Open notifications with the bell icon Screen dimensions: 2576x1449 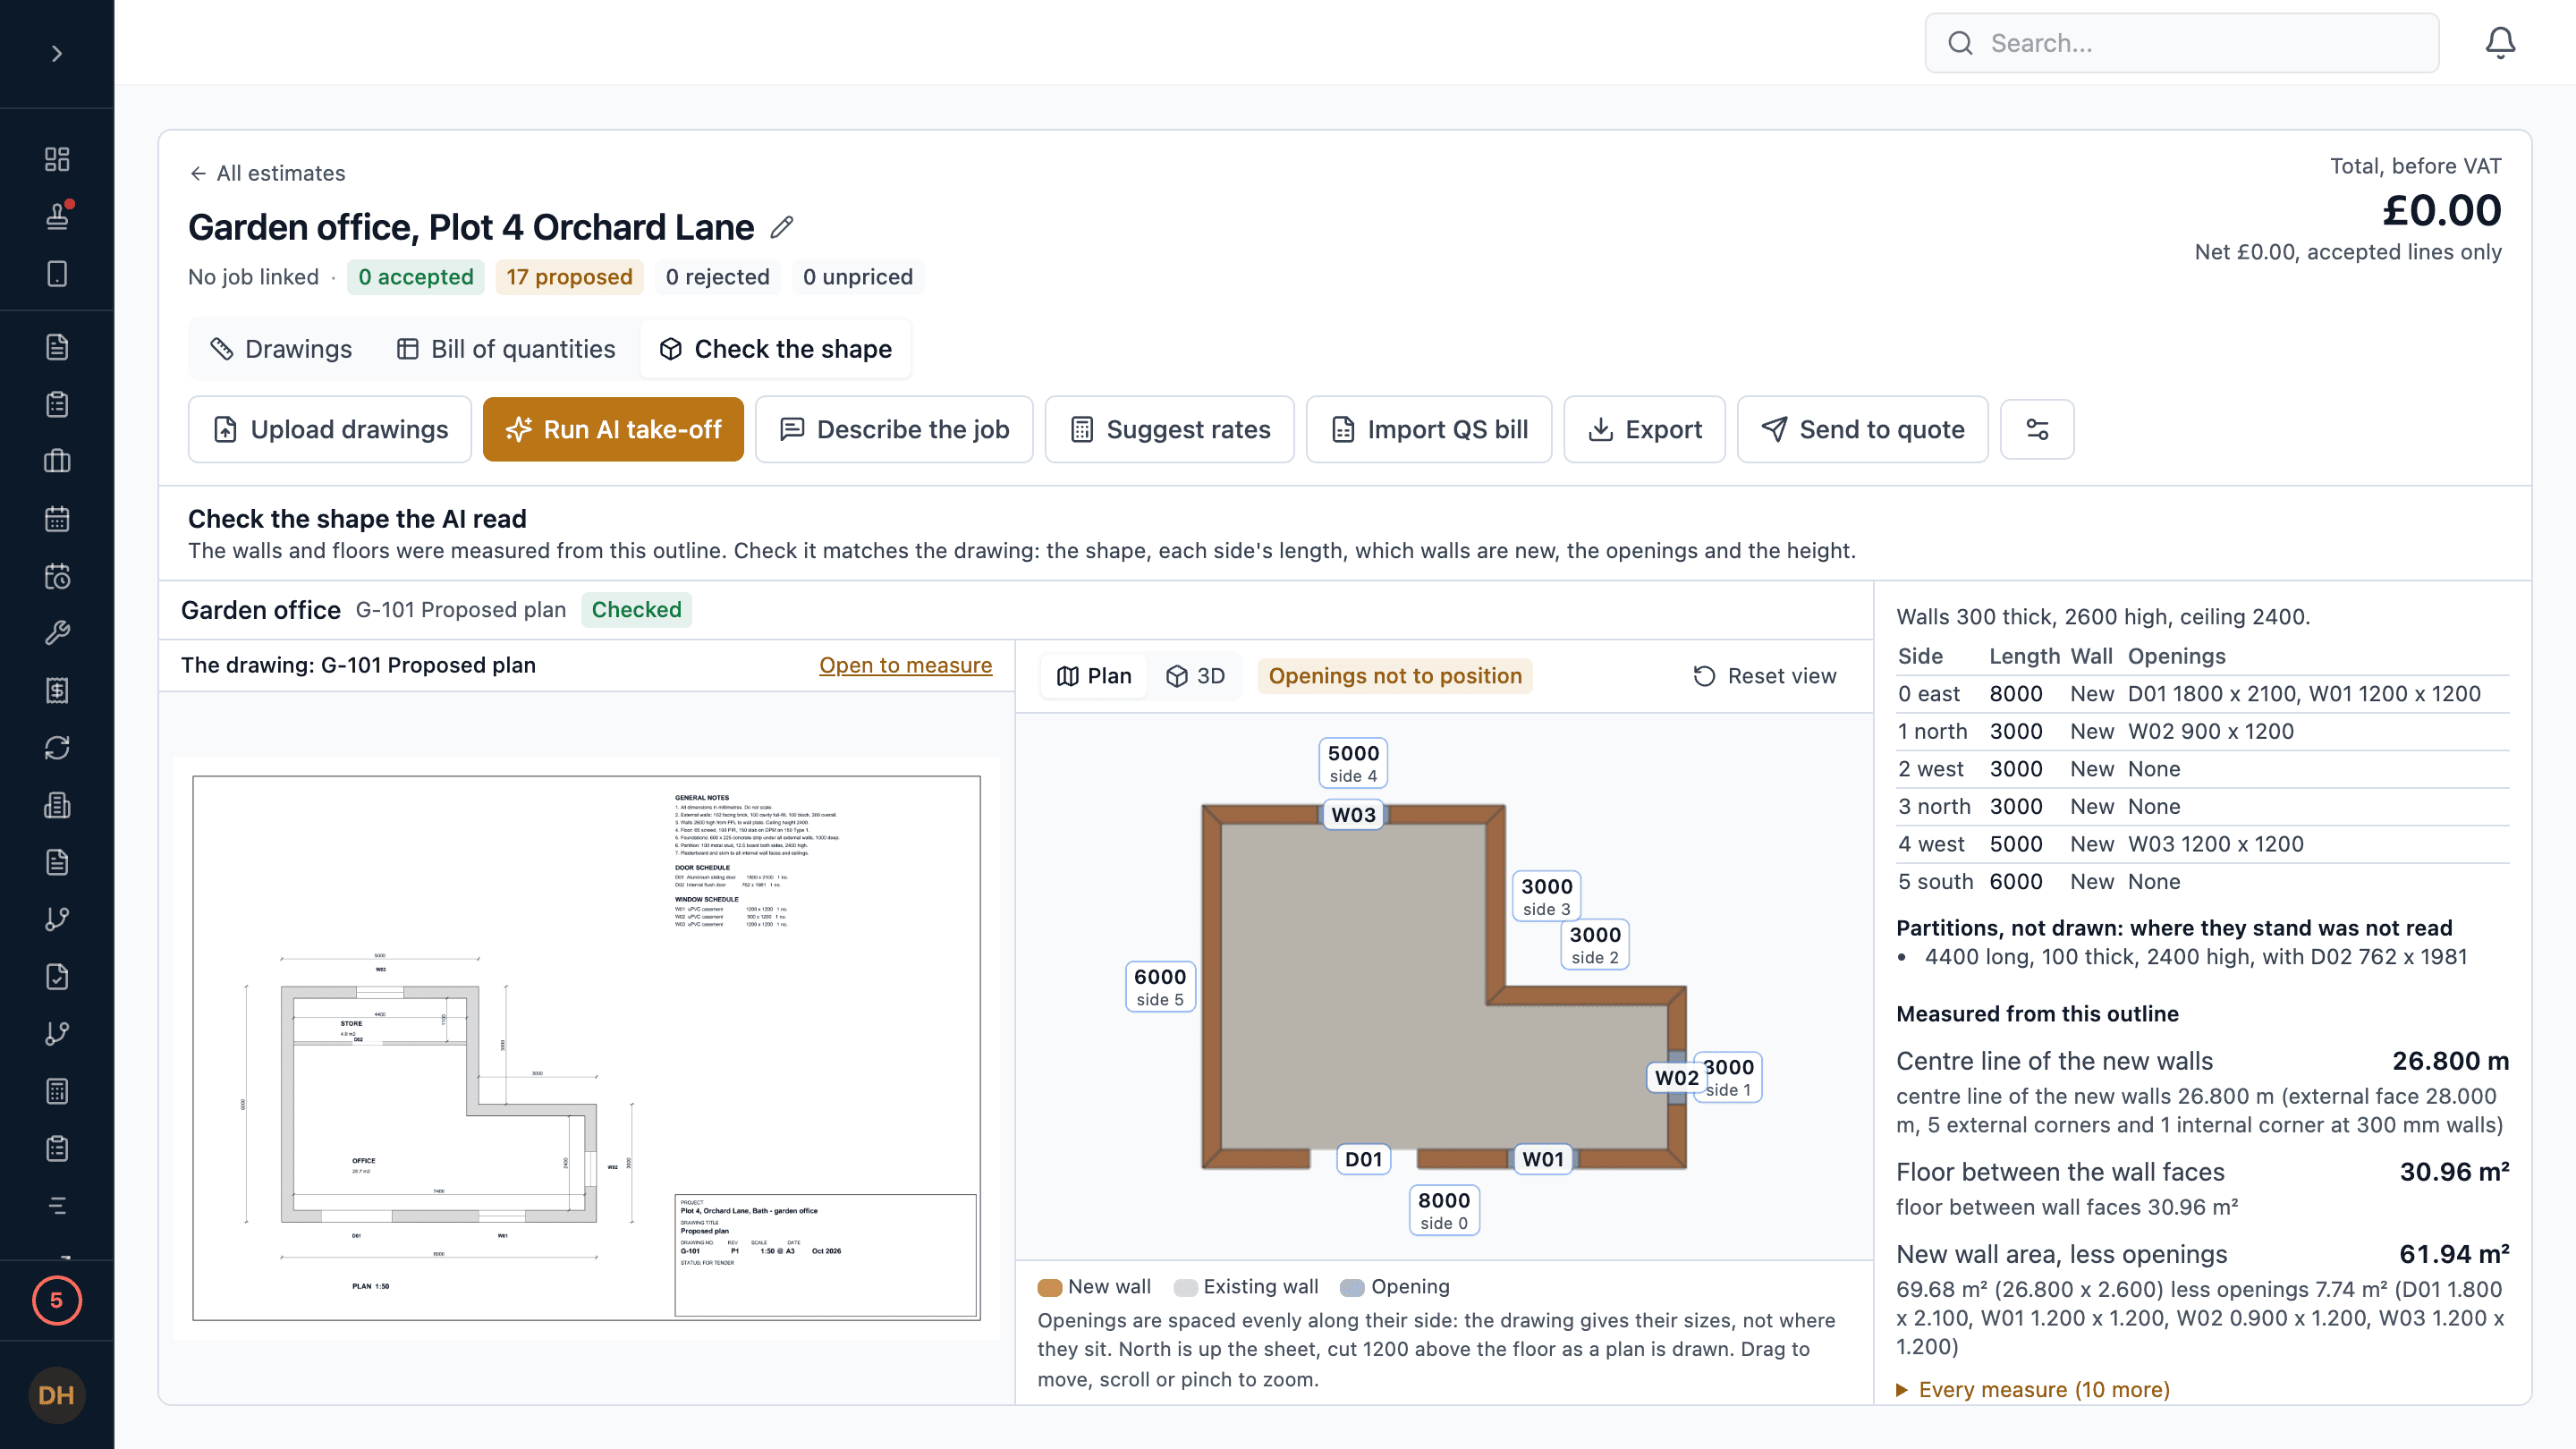2500,43
